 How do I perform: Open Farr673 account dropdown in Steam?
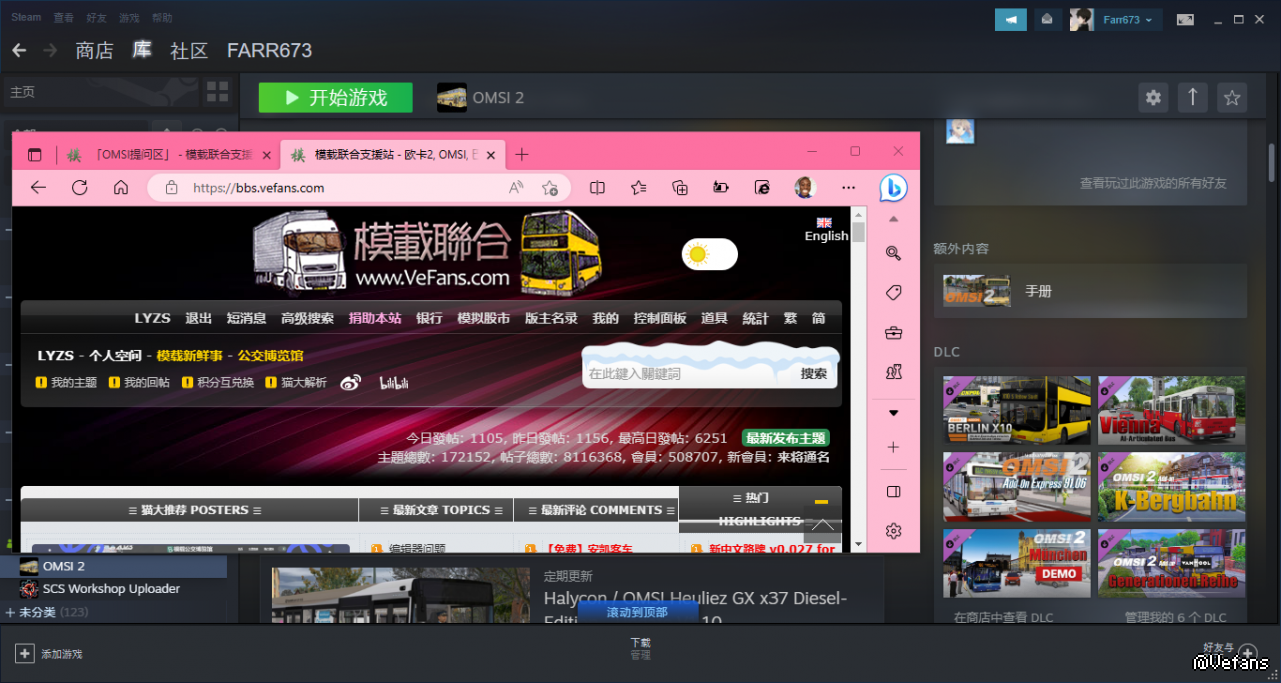tap(1127, 19)
